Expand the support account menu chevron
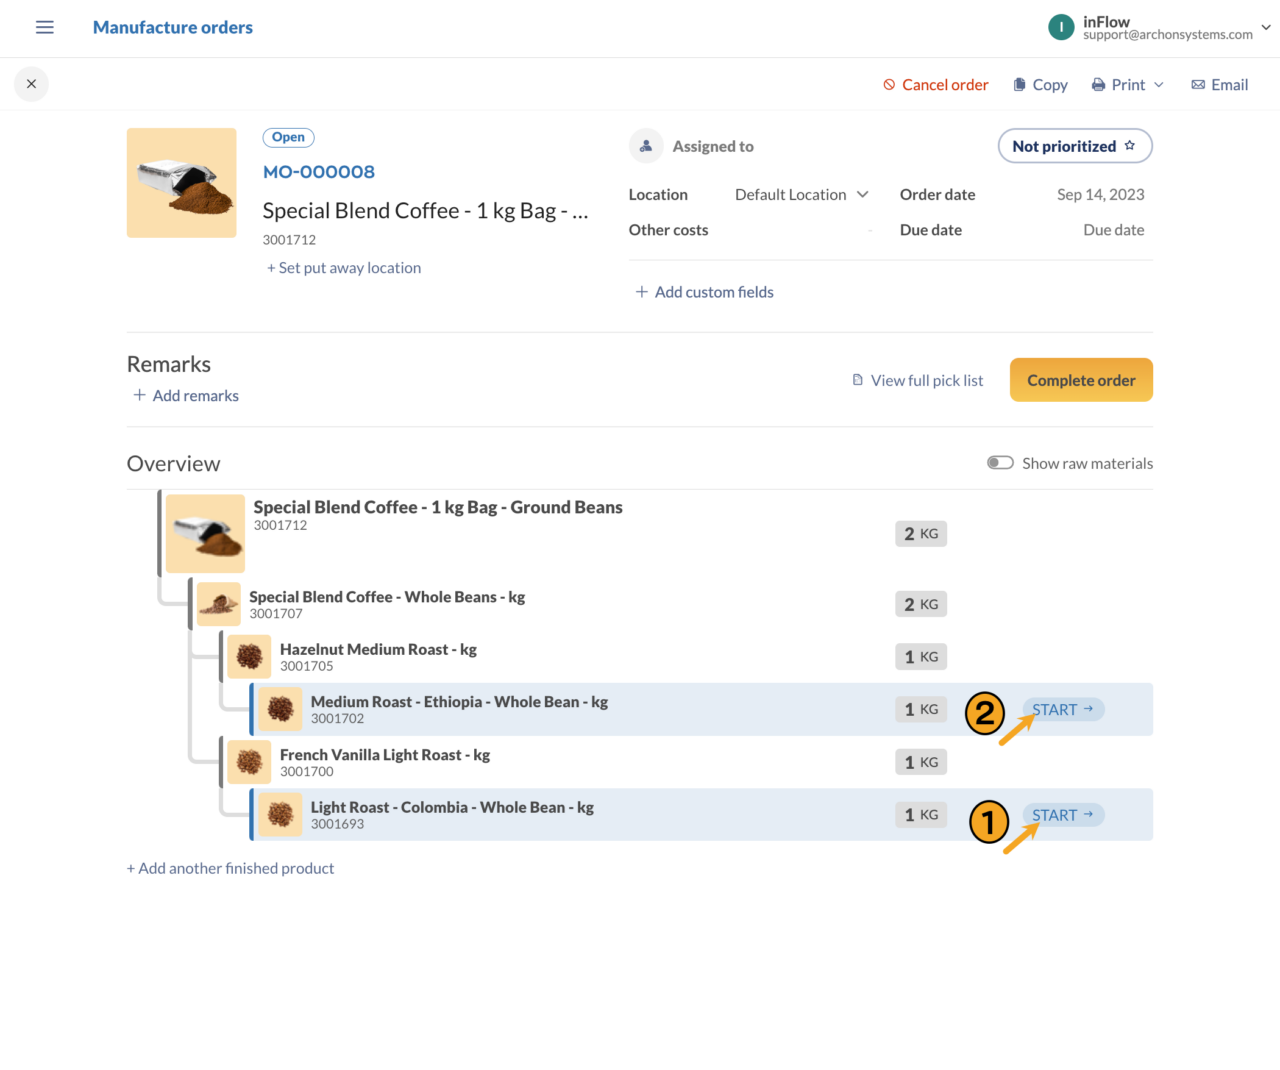1280x1070 pixels. coord(1266,28)
